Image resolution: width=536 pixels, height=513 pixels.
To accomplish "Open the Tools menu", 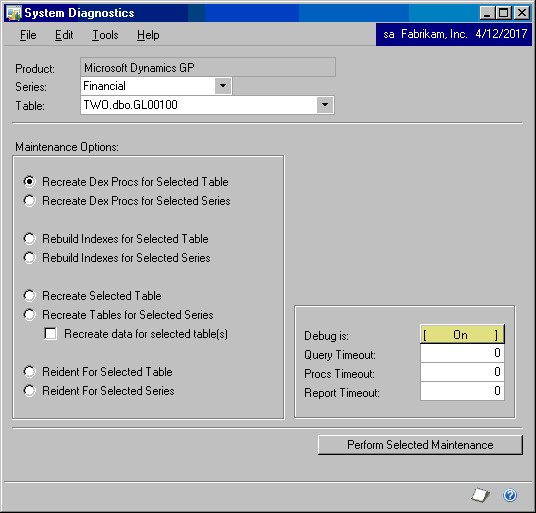I will 105,35.
